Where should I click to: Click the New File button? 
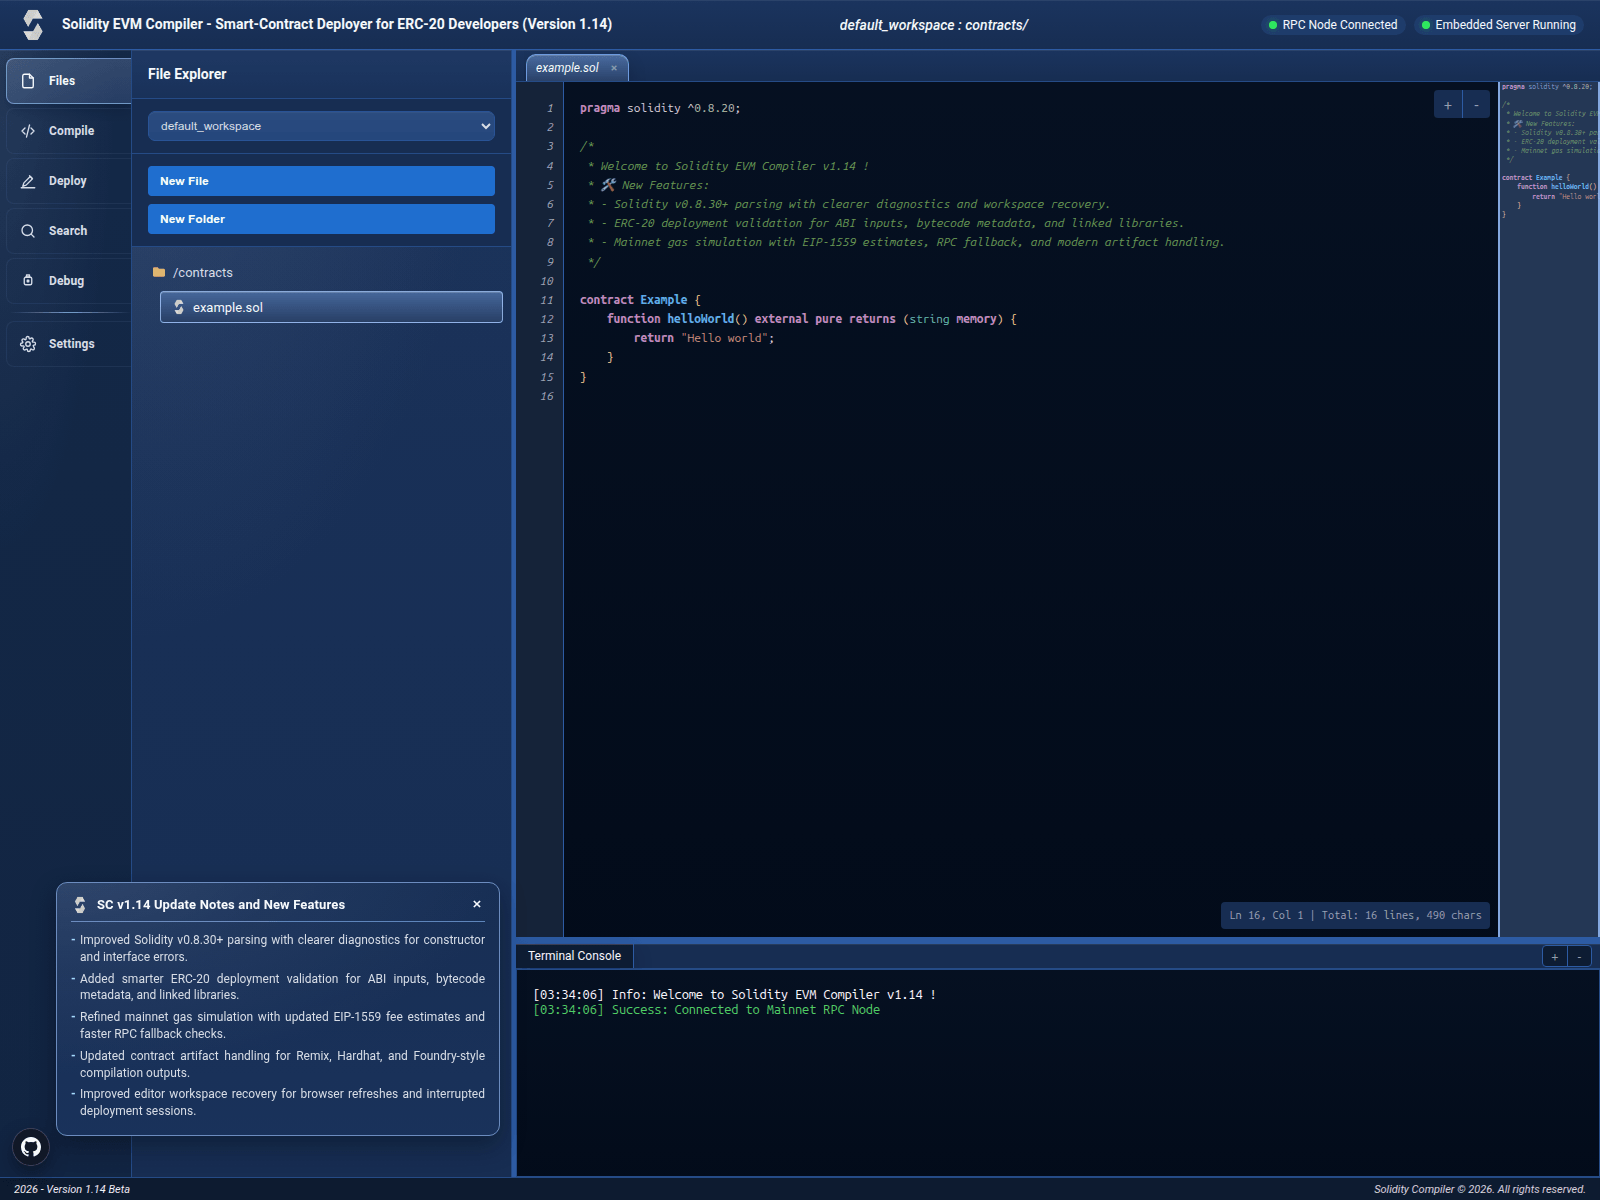tap(321, 181)
